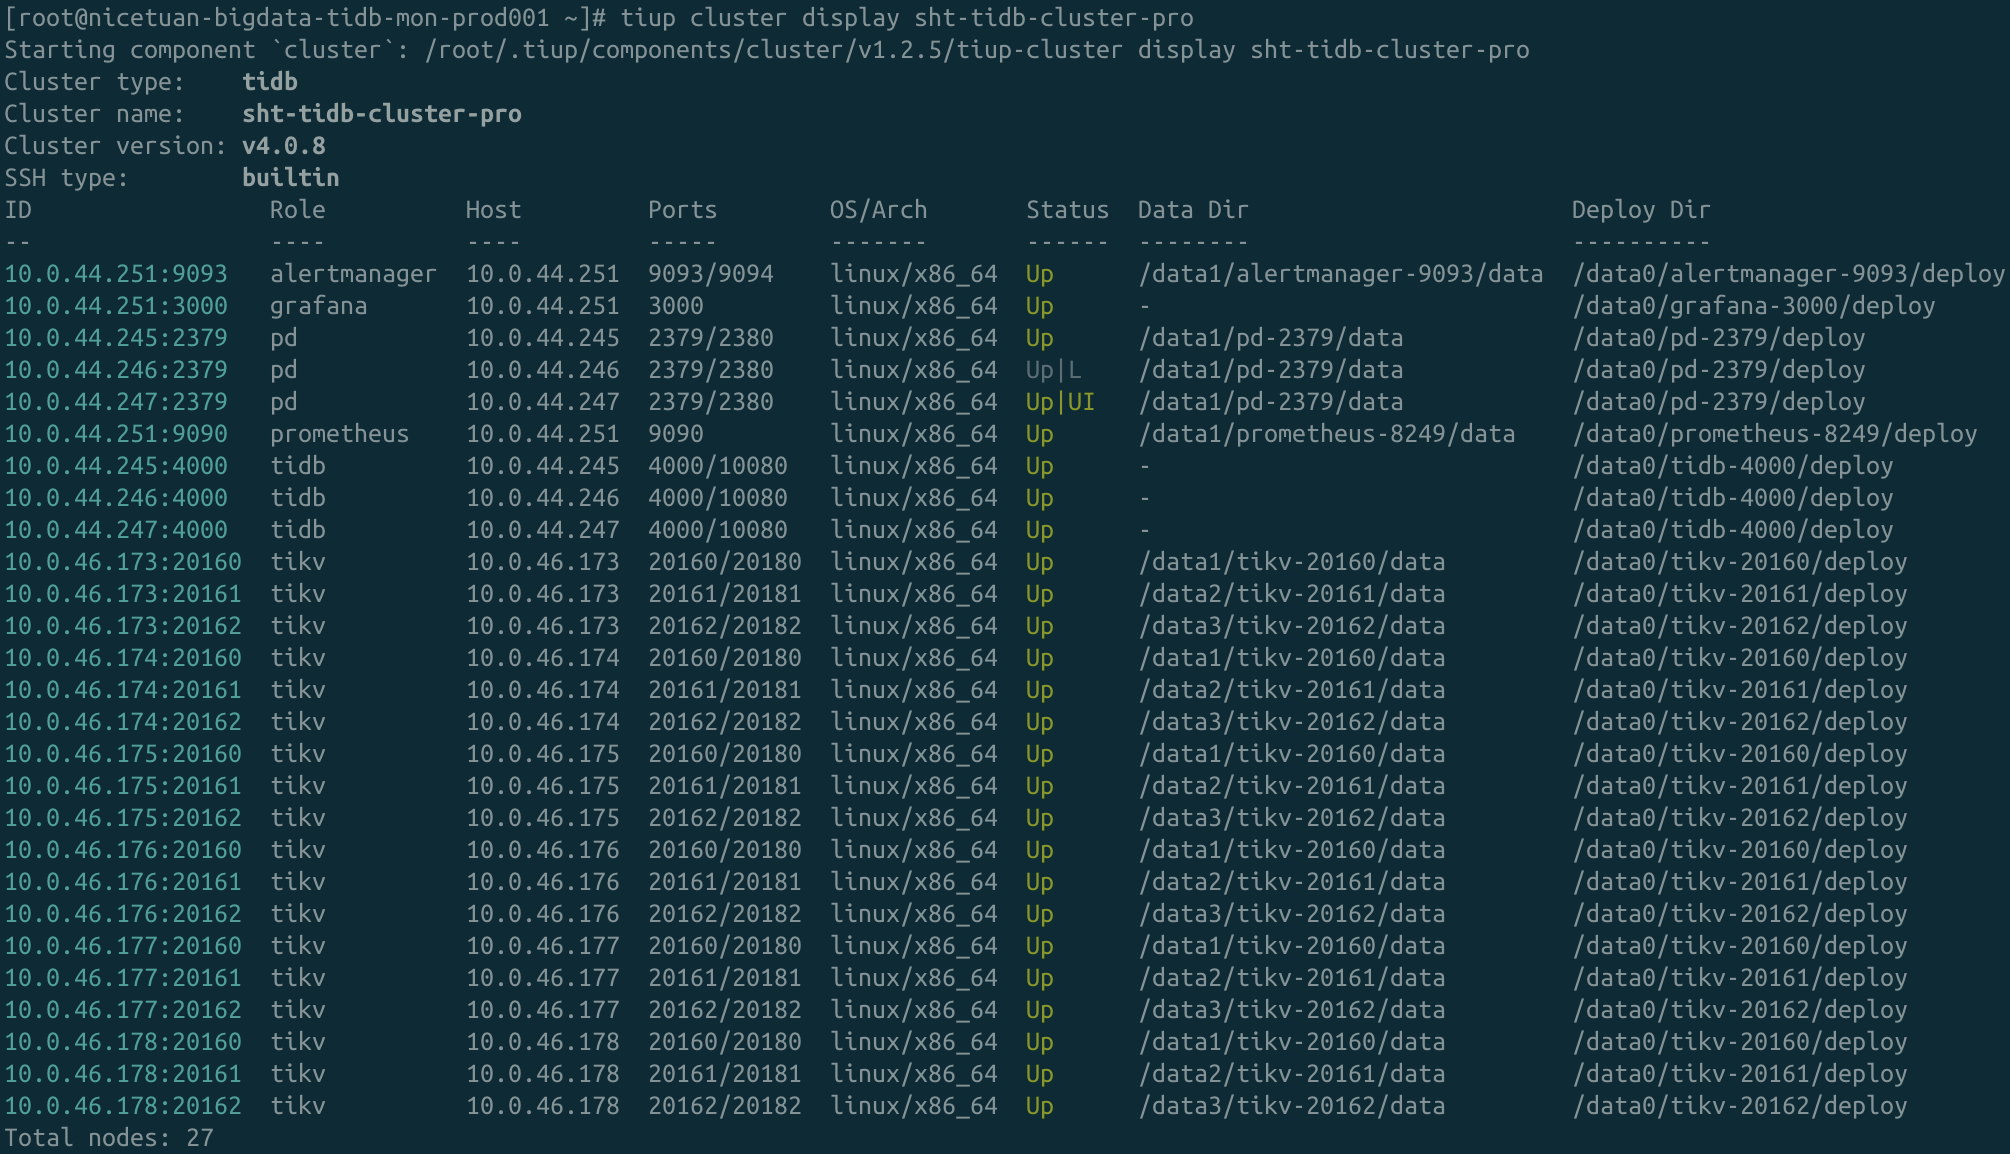Select the ID 10.0.46.178:20160
The height and width of the screenshot is (1154, 2010).
(x=123, y=1042)
